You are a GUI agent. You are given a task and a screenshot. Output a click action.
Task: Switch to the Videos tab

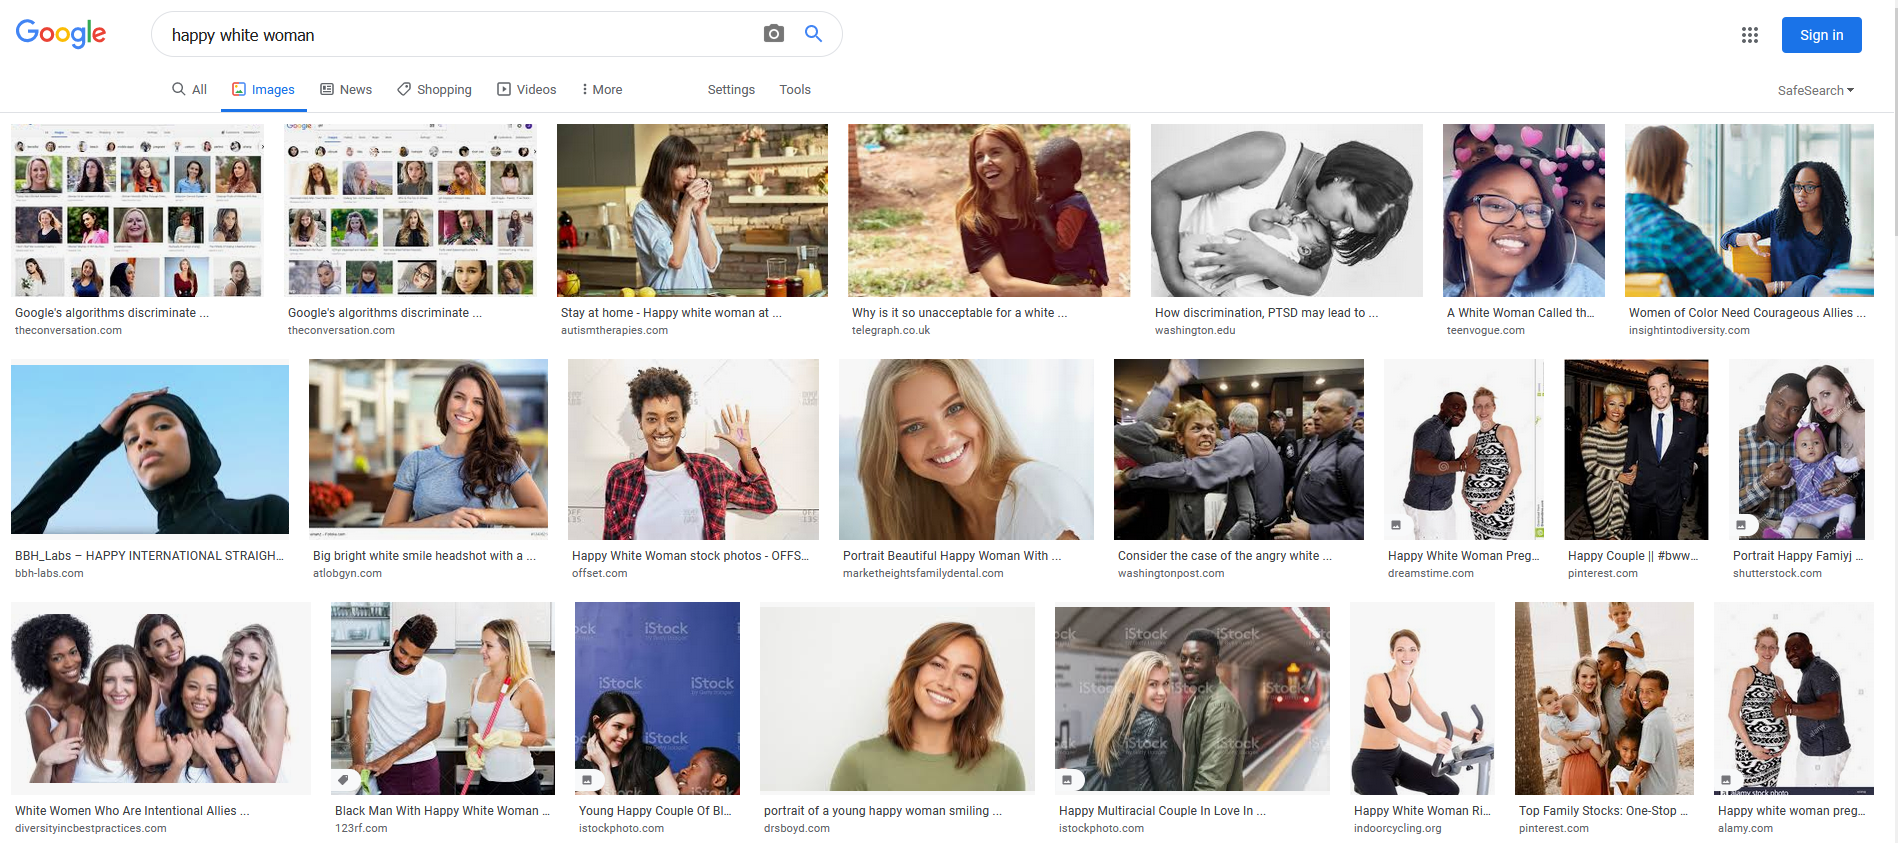tap(527, 89)
